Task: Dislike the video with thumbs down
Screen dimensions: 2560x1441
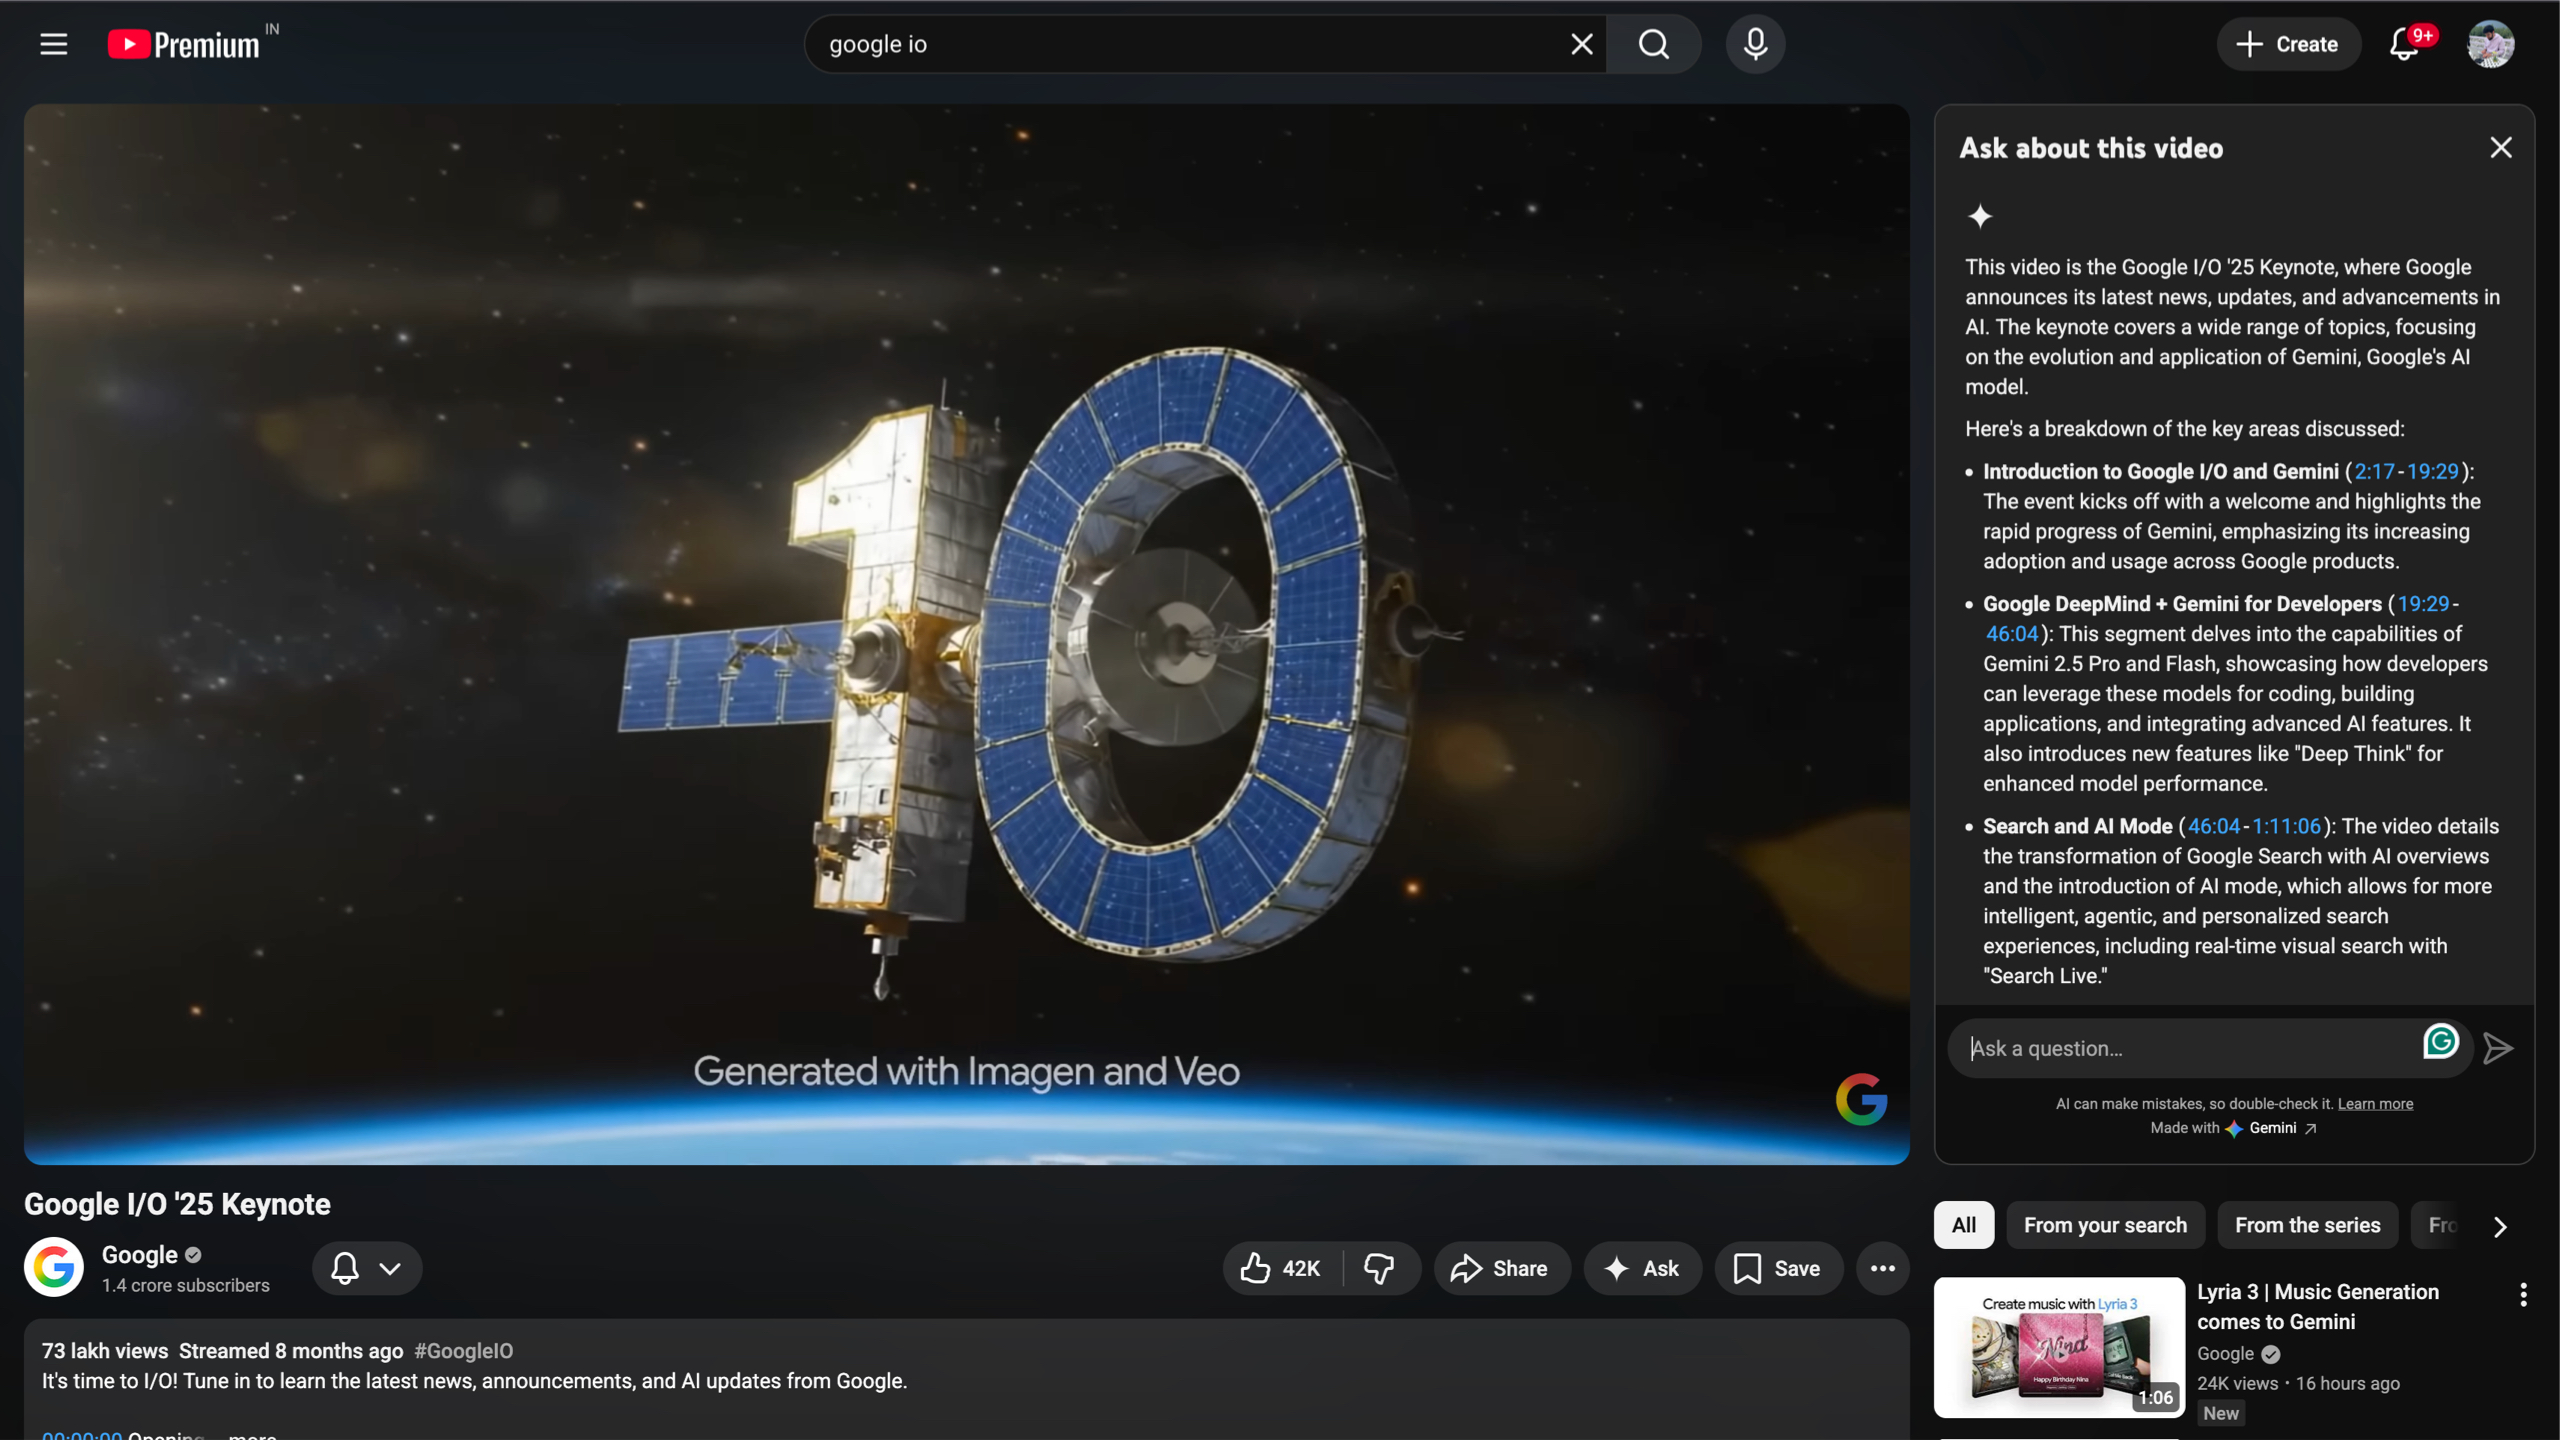Action: [x=1379, y=1268]
